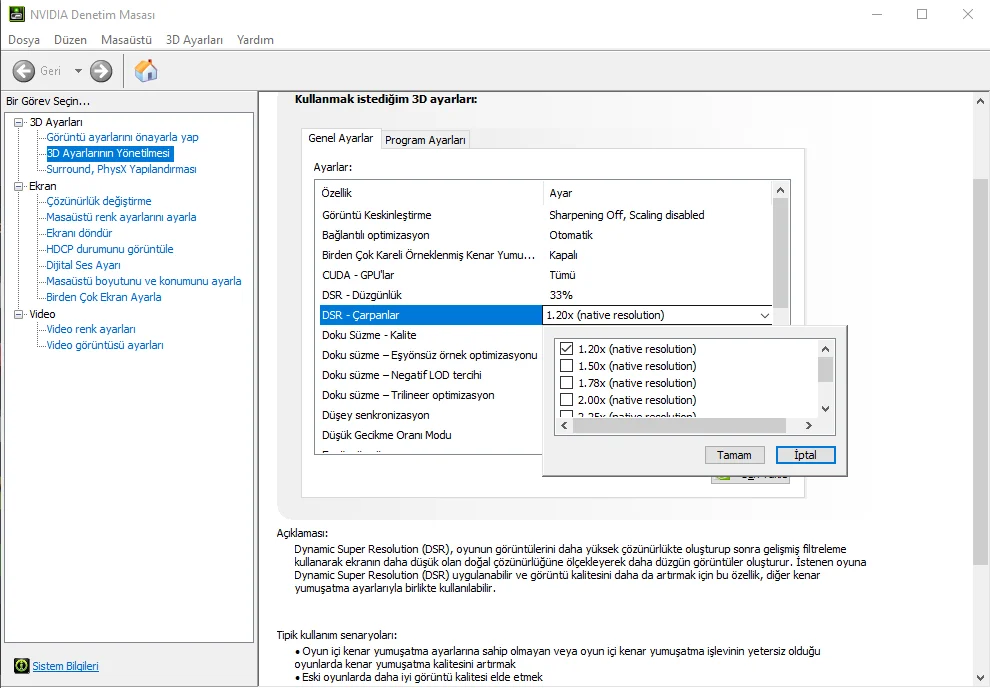Confirm selection with the Tamam button
Viewport: 990px width, 688px height.
pos(734,455)
